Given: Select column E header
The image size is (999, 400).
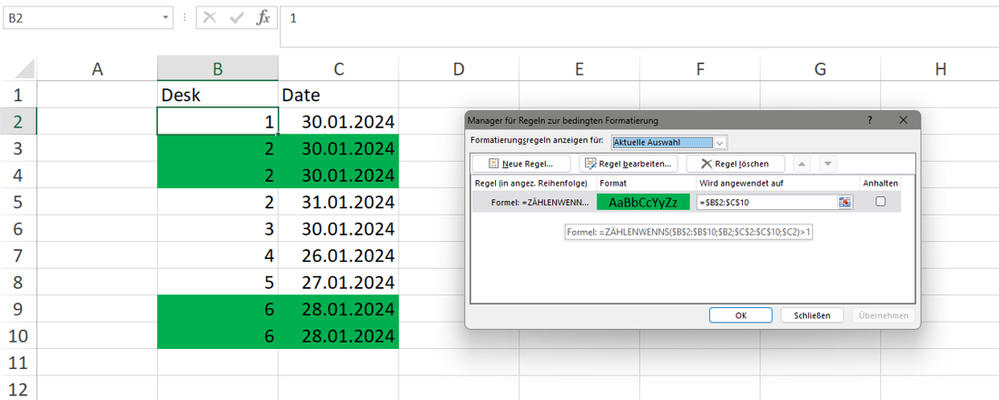Looking at the screenshot, I should (x=579, y=69).
